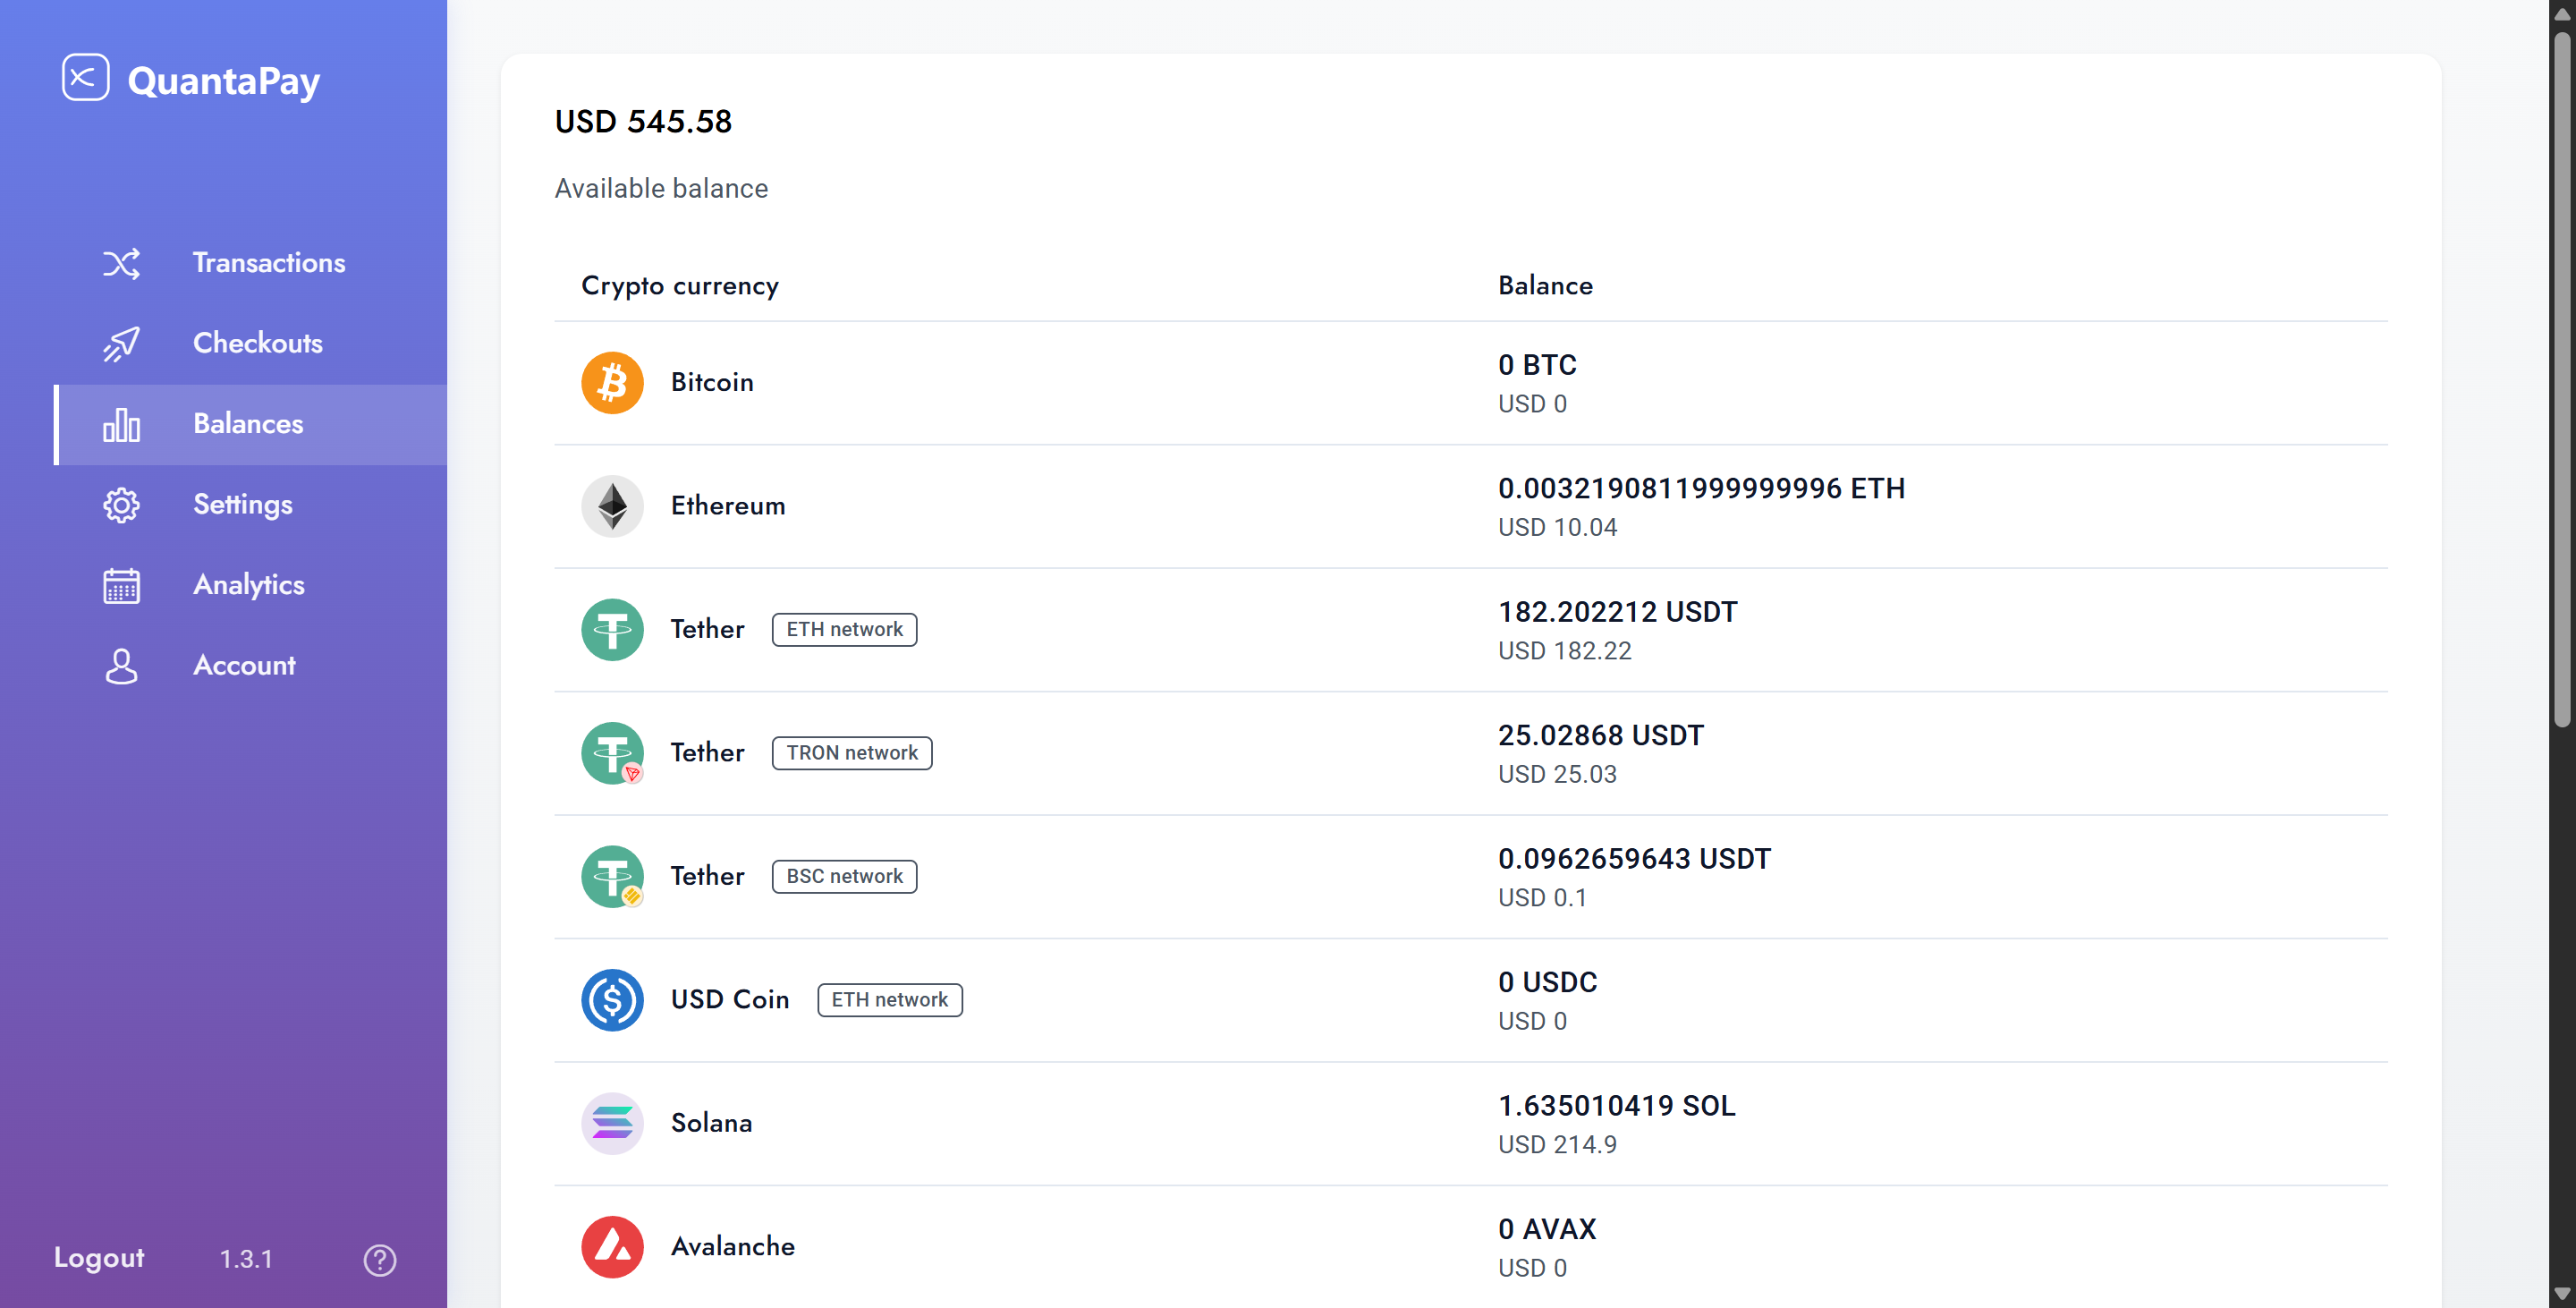Click the version number 1.3.1

point(246,1259)
